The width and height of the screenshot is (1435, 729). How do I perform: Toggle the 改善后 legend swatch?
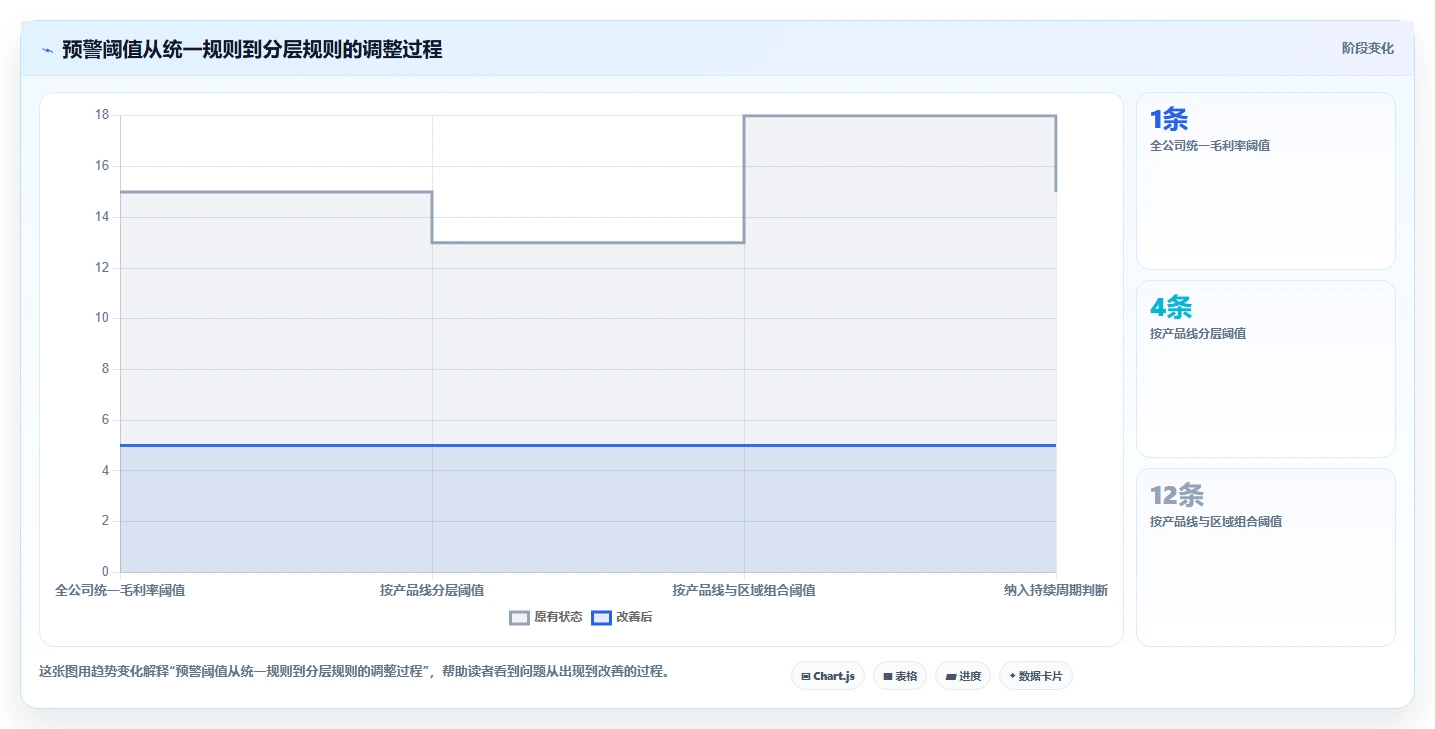point(601,618)
